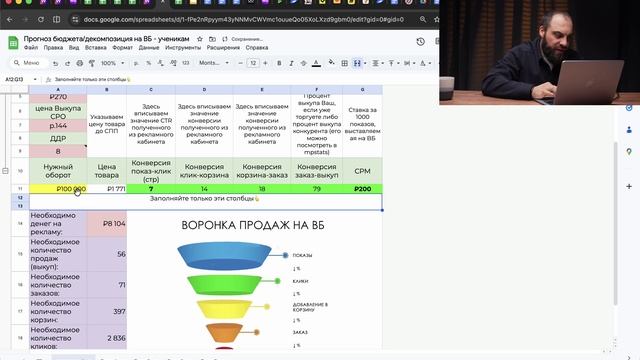
Task: Open the Вид menu
Action: 73,48
